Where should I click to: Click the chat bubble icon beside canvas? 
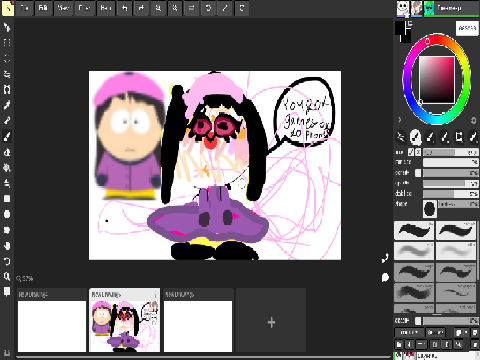[x=385, y=277]
